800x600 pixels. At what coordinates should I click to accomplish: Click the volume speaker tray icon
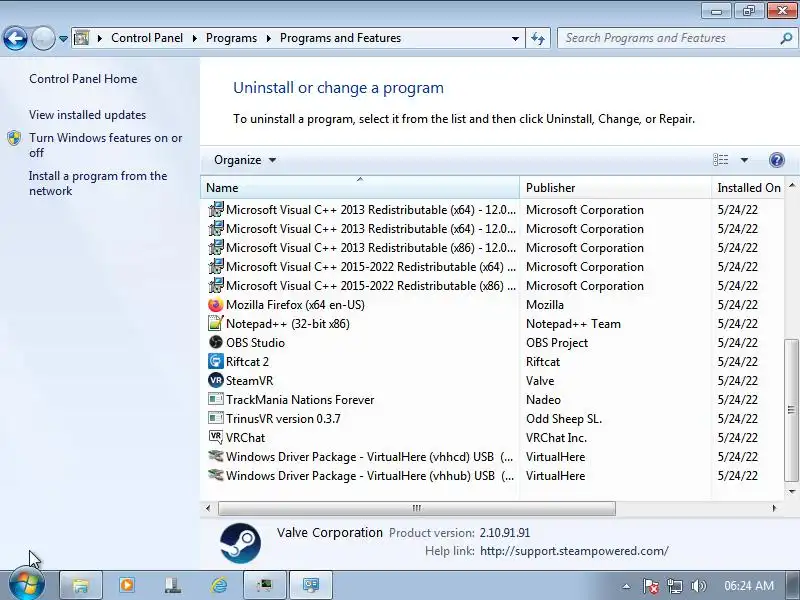tap(698, 586)
